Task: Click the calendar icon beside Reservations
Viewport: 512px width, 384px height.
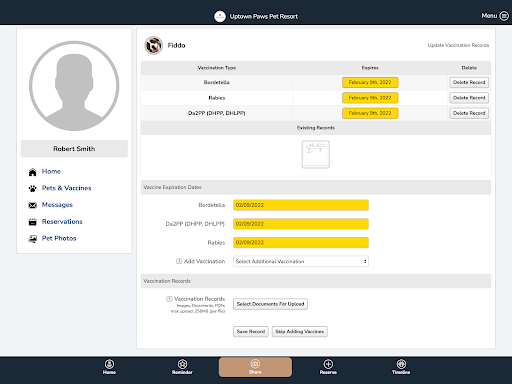Action: click(x=32, y=222)
